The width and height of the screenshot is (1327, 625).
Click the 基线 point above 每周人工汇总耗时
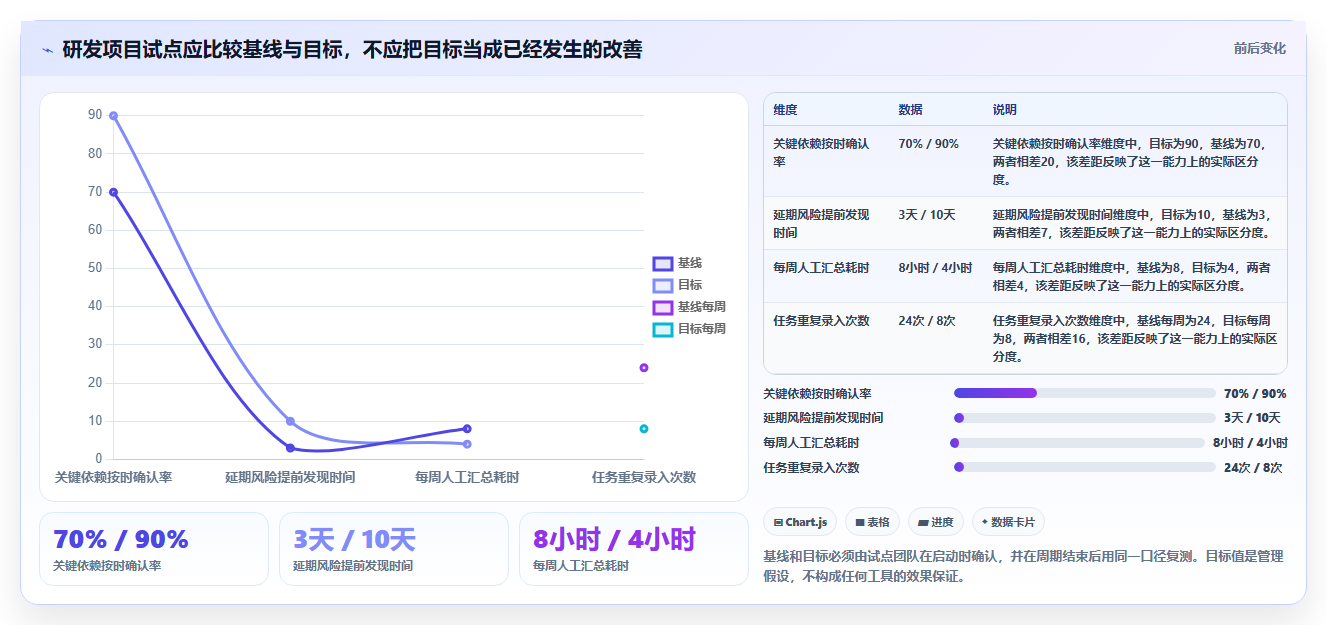click(467, 429)
